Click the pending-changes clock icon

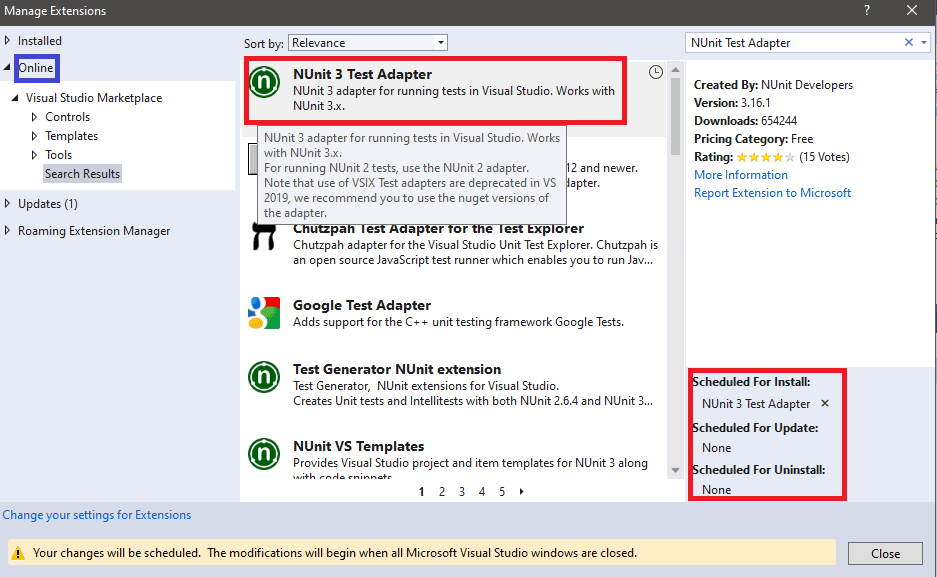655,71
